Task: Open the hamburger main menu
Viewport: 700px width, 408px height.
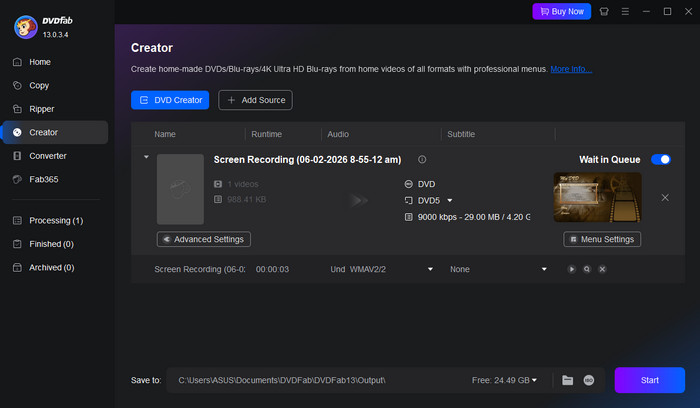Action: pos(625,12)
